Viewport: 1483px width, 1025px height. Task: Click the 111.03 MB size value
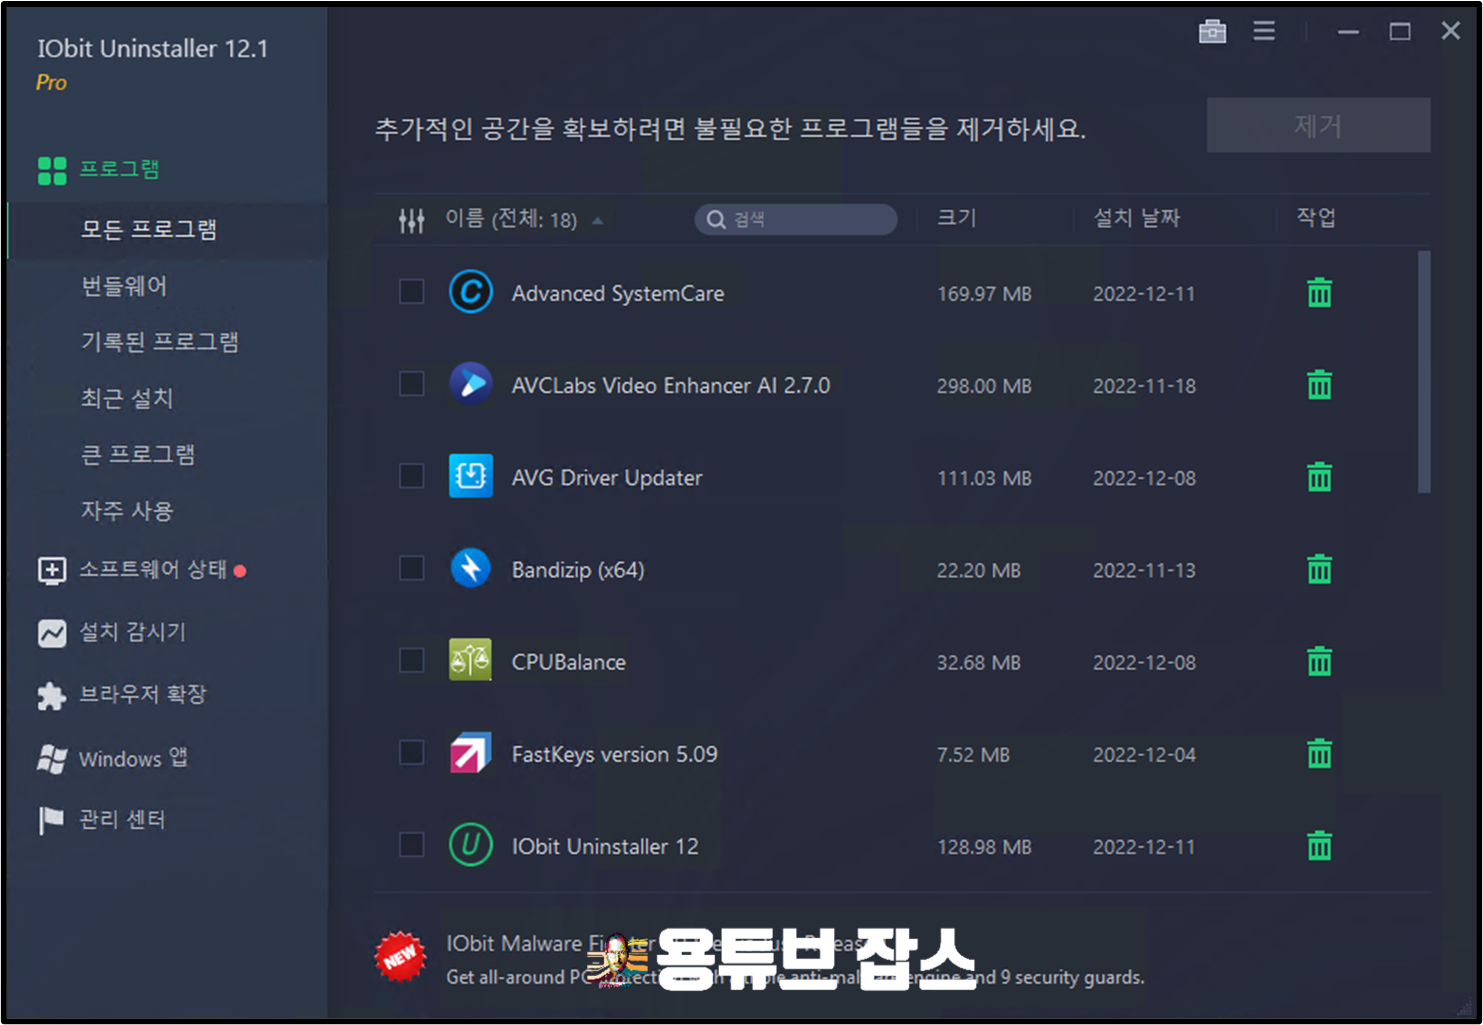(984, 479)
